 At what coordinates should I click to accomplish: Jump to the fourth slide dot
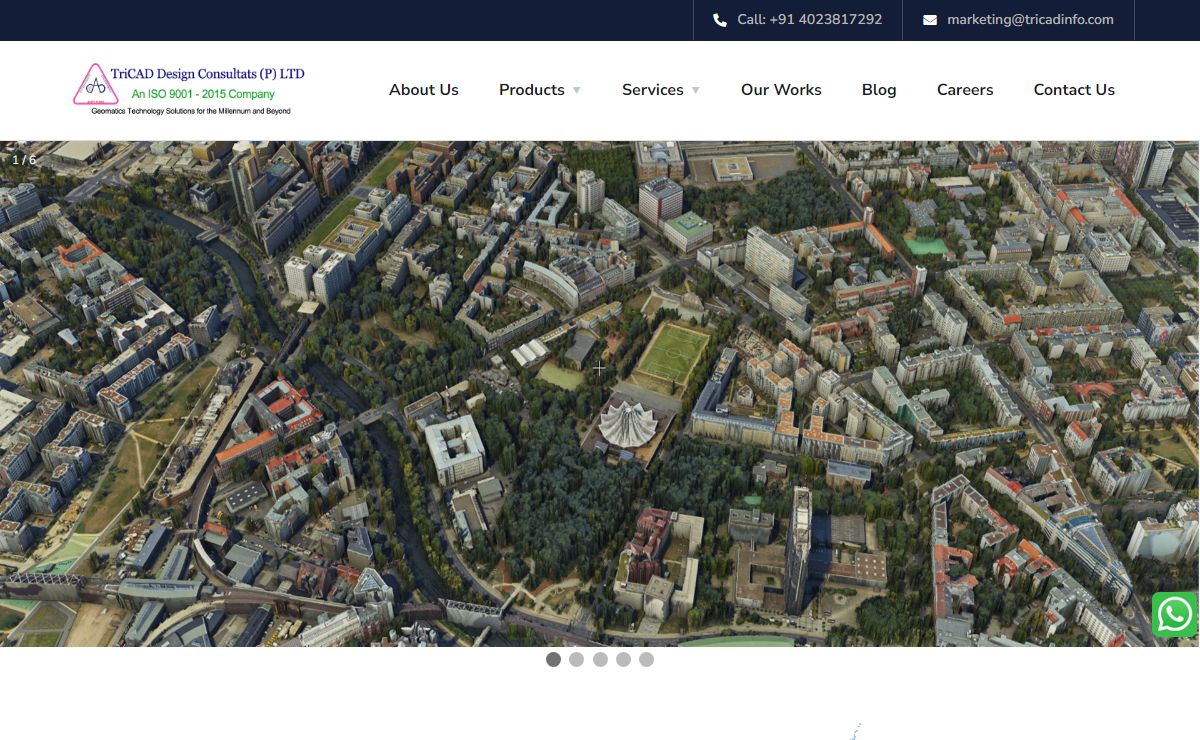(623, 659)
